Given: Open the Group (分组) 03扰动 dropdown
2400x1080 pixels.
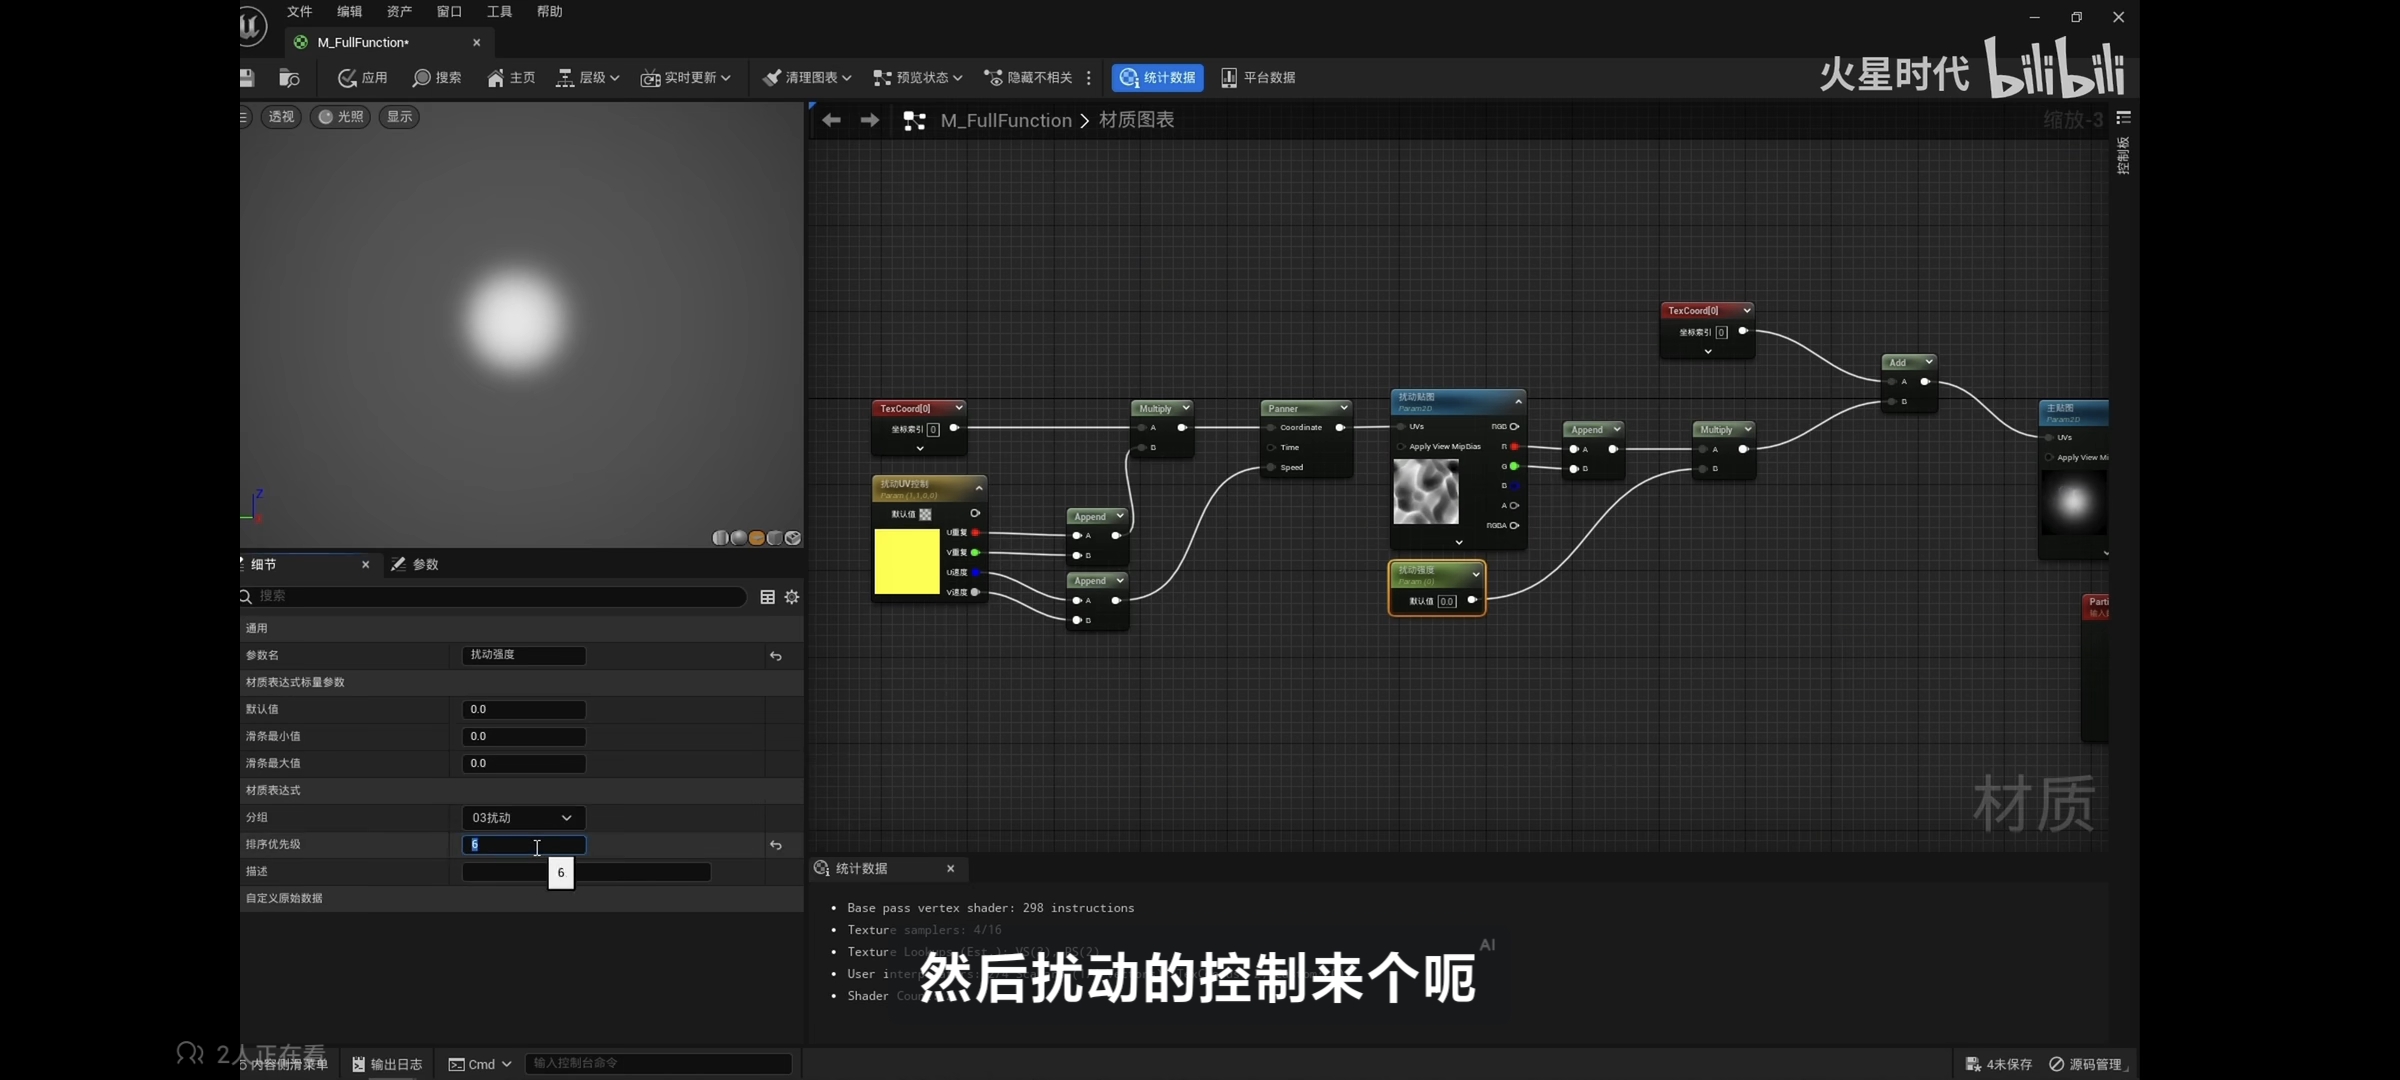Looking at the screenshot, I should point(523,818).
